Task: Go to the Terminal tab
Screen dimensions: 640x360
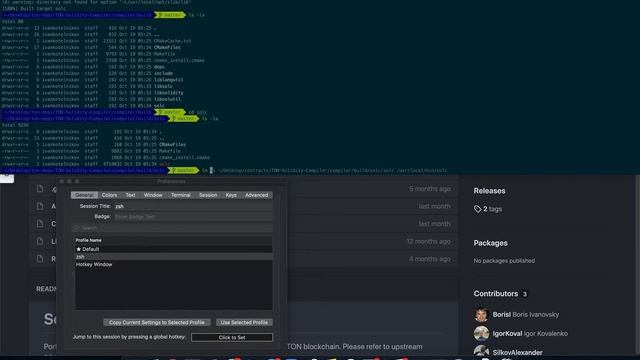Action: (181, 195)
